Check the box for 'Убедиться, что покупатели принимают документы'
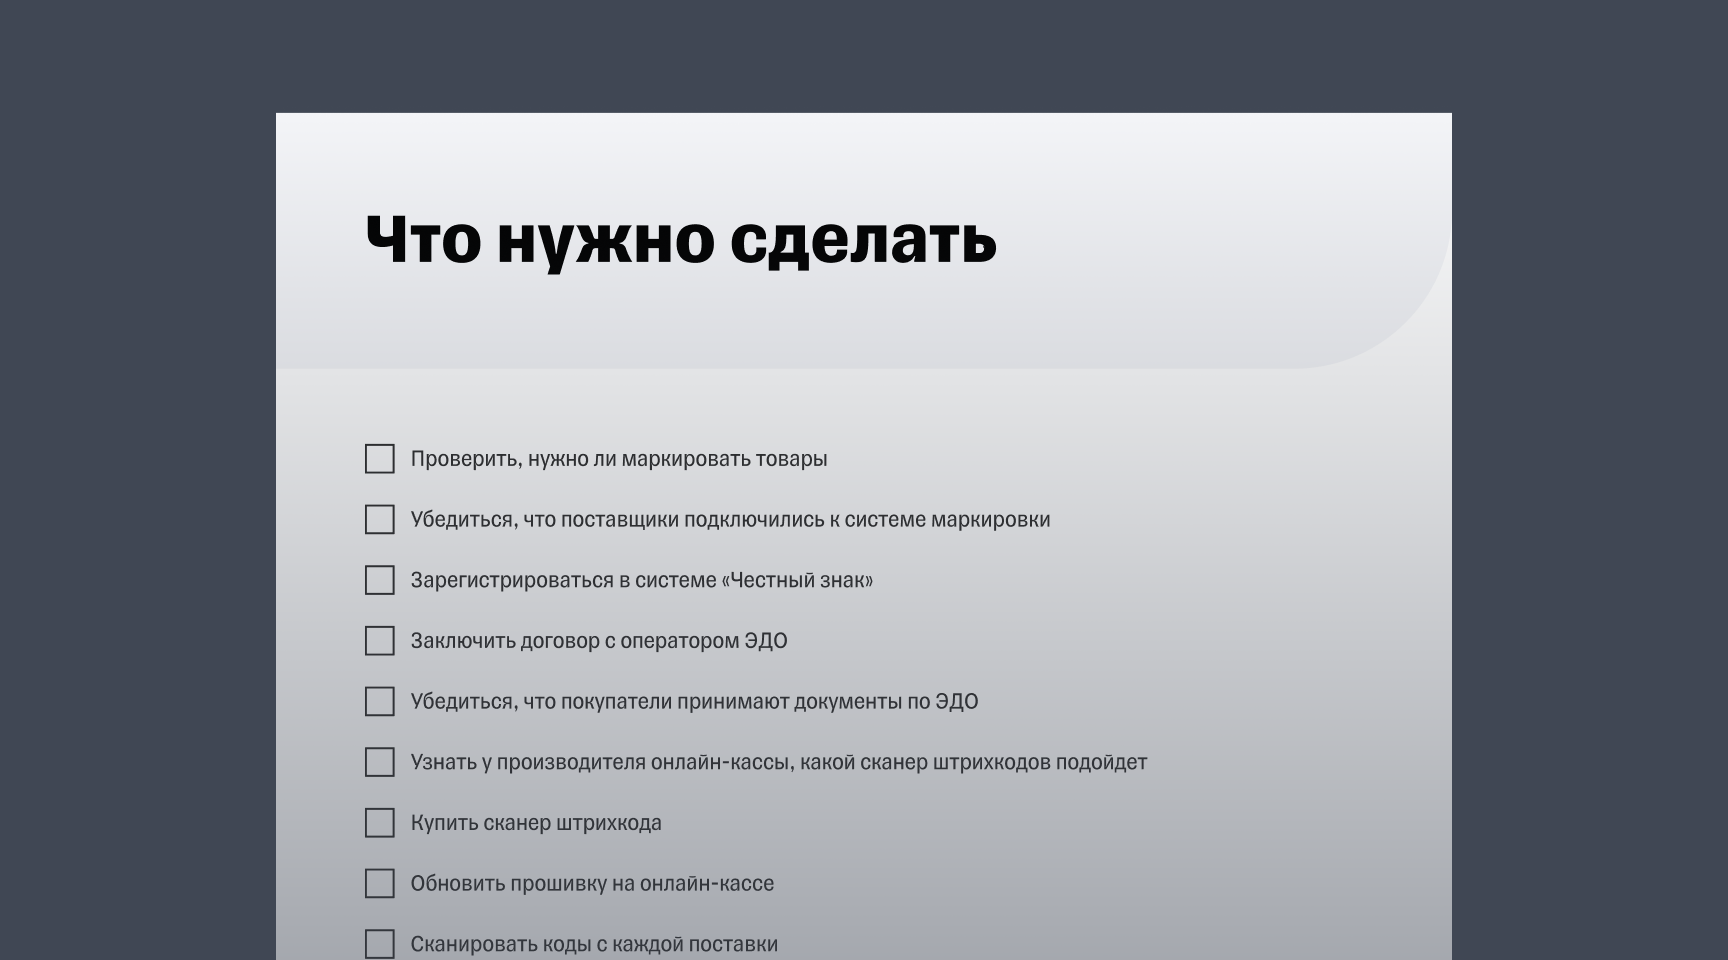Screen dimensions: 1728x960 (x=380, y=702)
